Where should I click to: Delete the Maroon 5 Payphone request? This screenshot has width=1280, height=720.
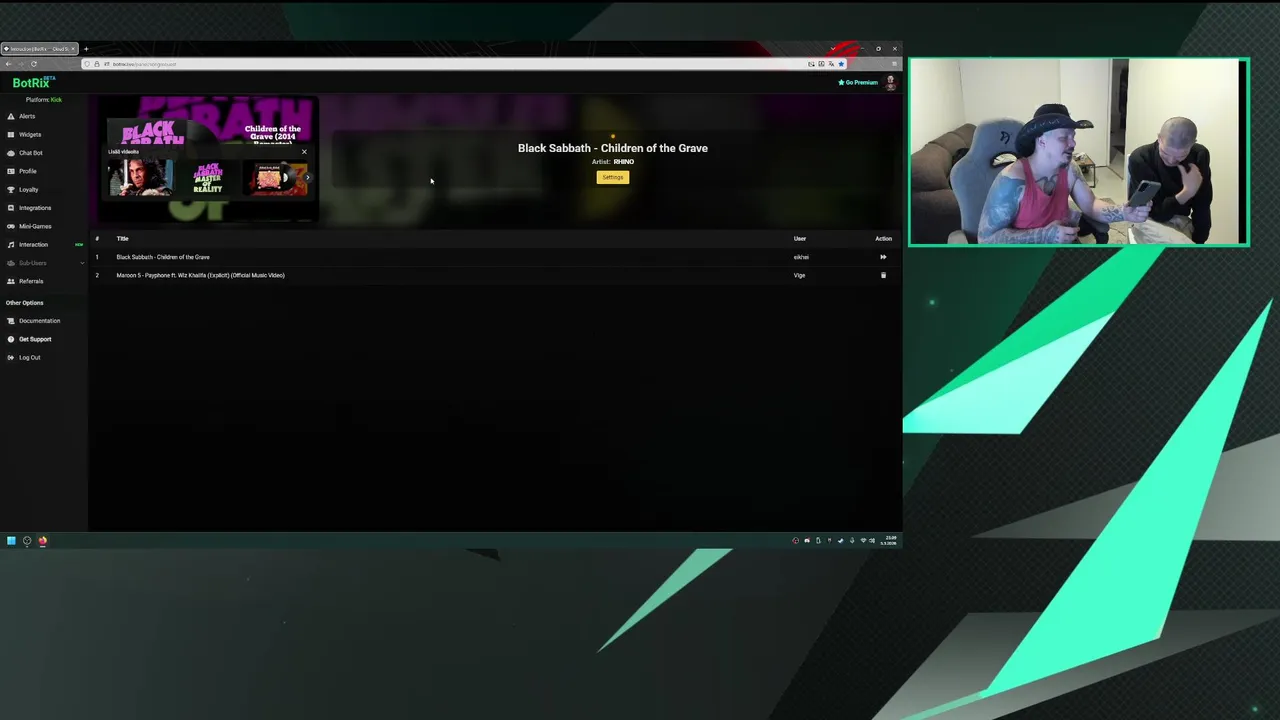coord(883,275)
